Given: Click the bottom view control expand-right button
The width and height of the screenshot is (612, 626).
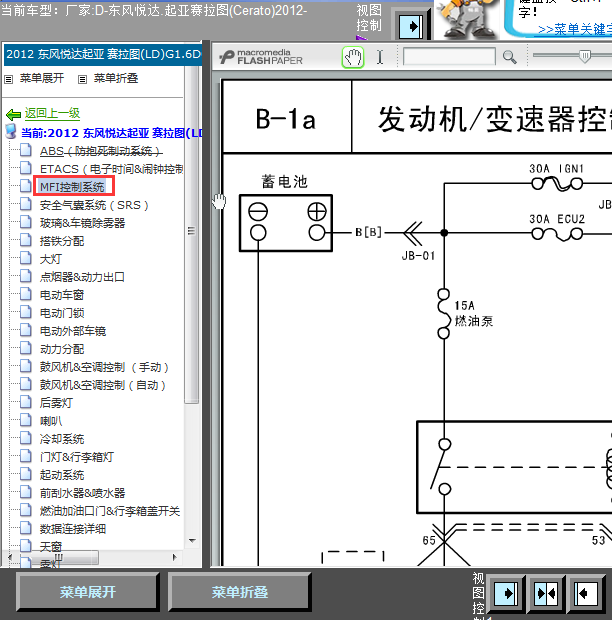Looking at the screenshot, I should (x=505, y=594).
